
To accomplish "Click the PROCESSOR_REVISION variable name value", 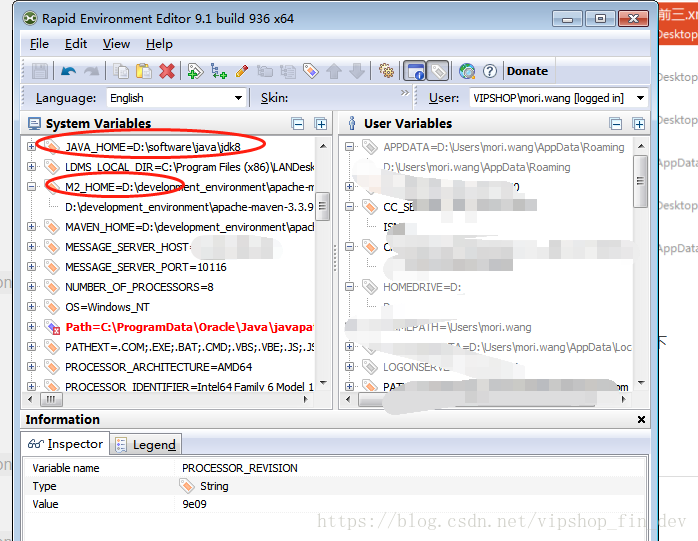I will click(239, 468).
